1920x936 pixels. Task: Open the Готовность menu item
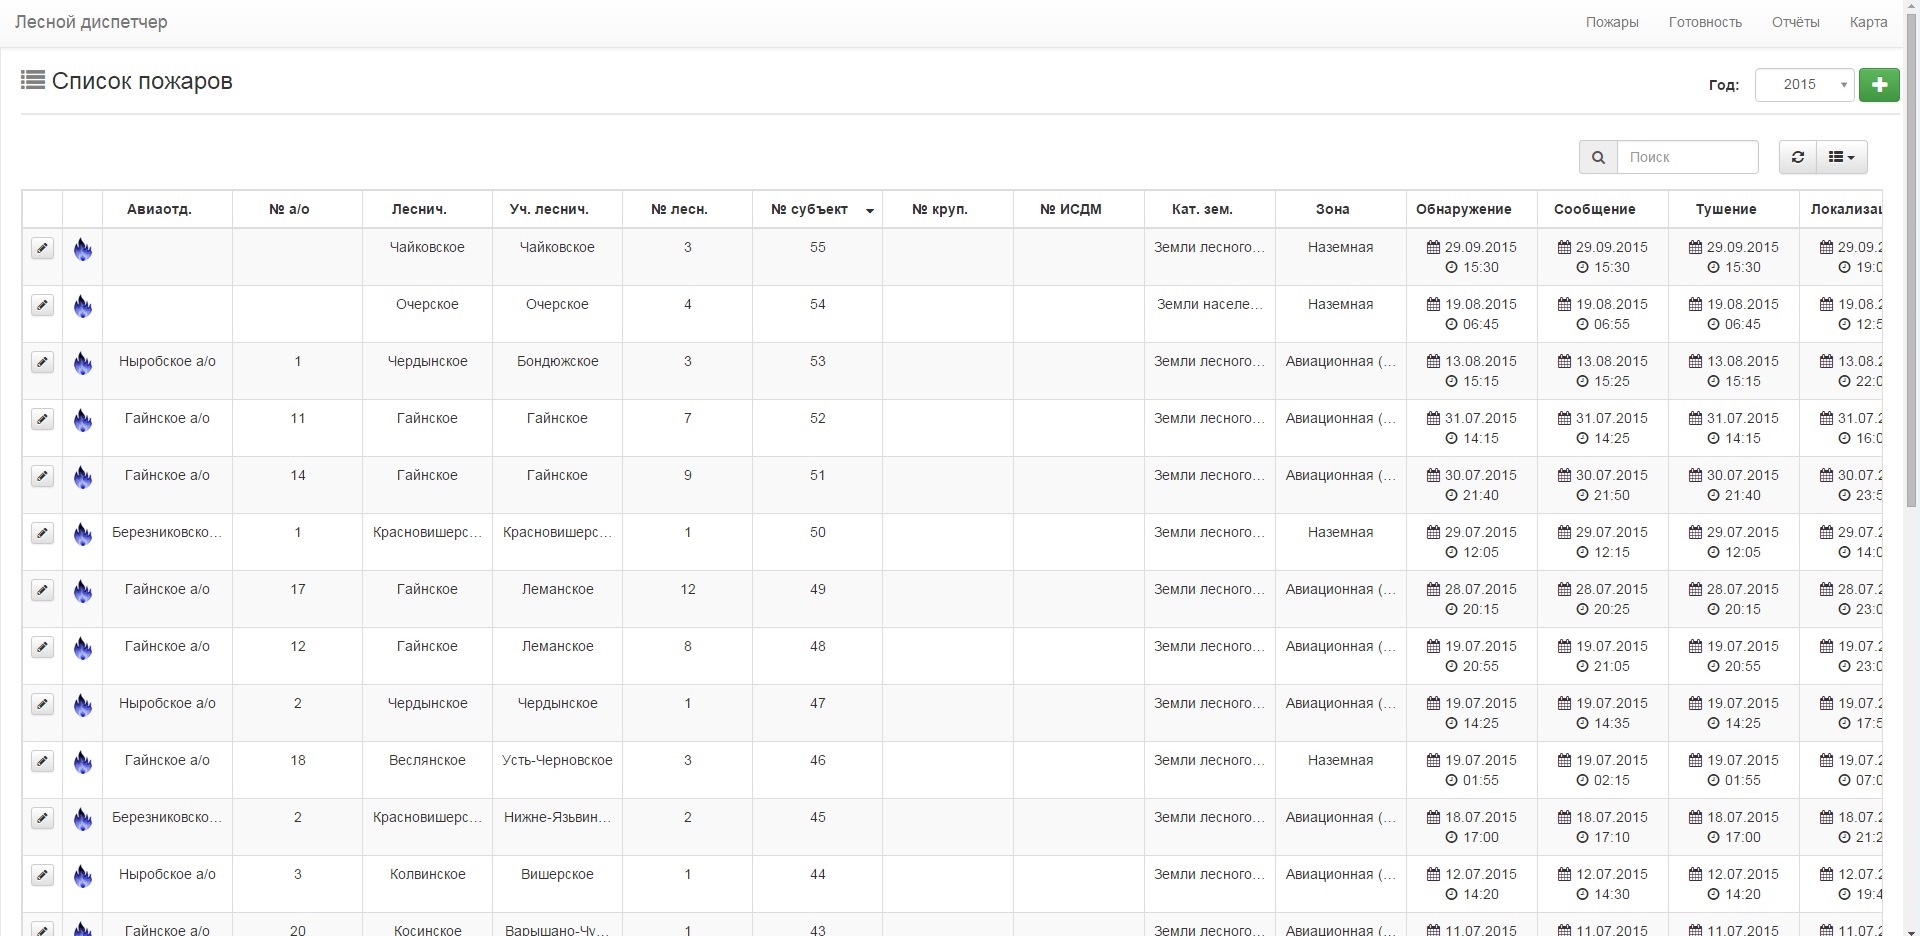1705,22
